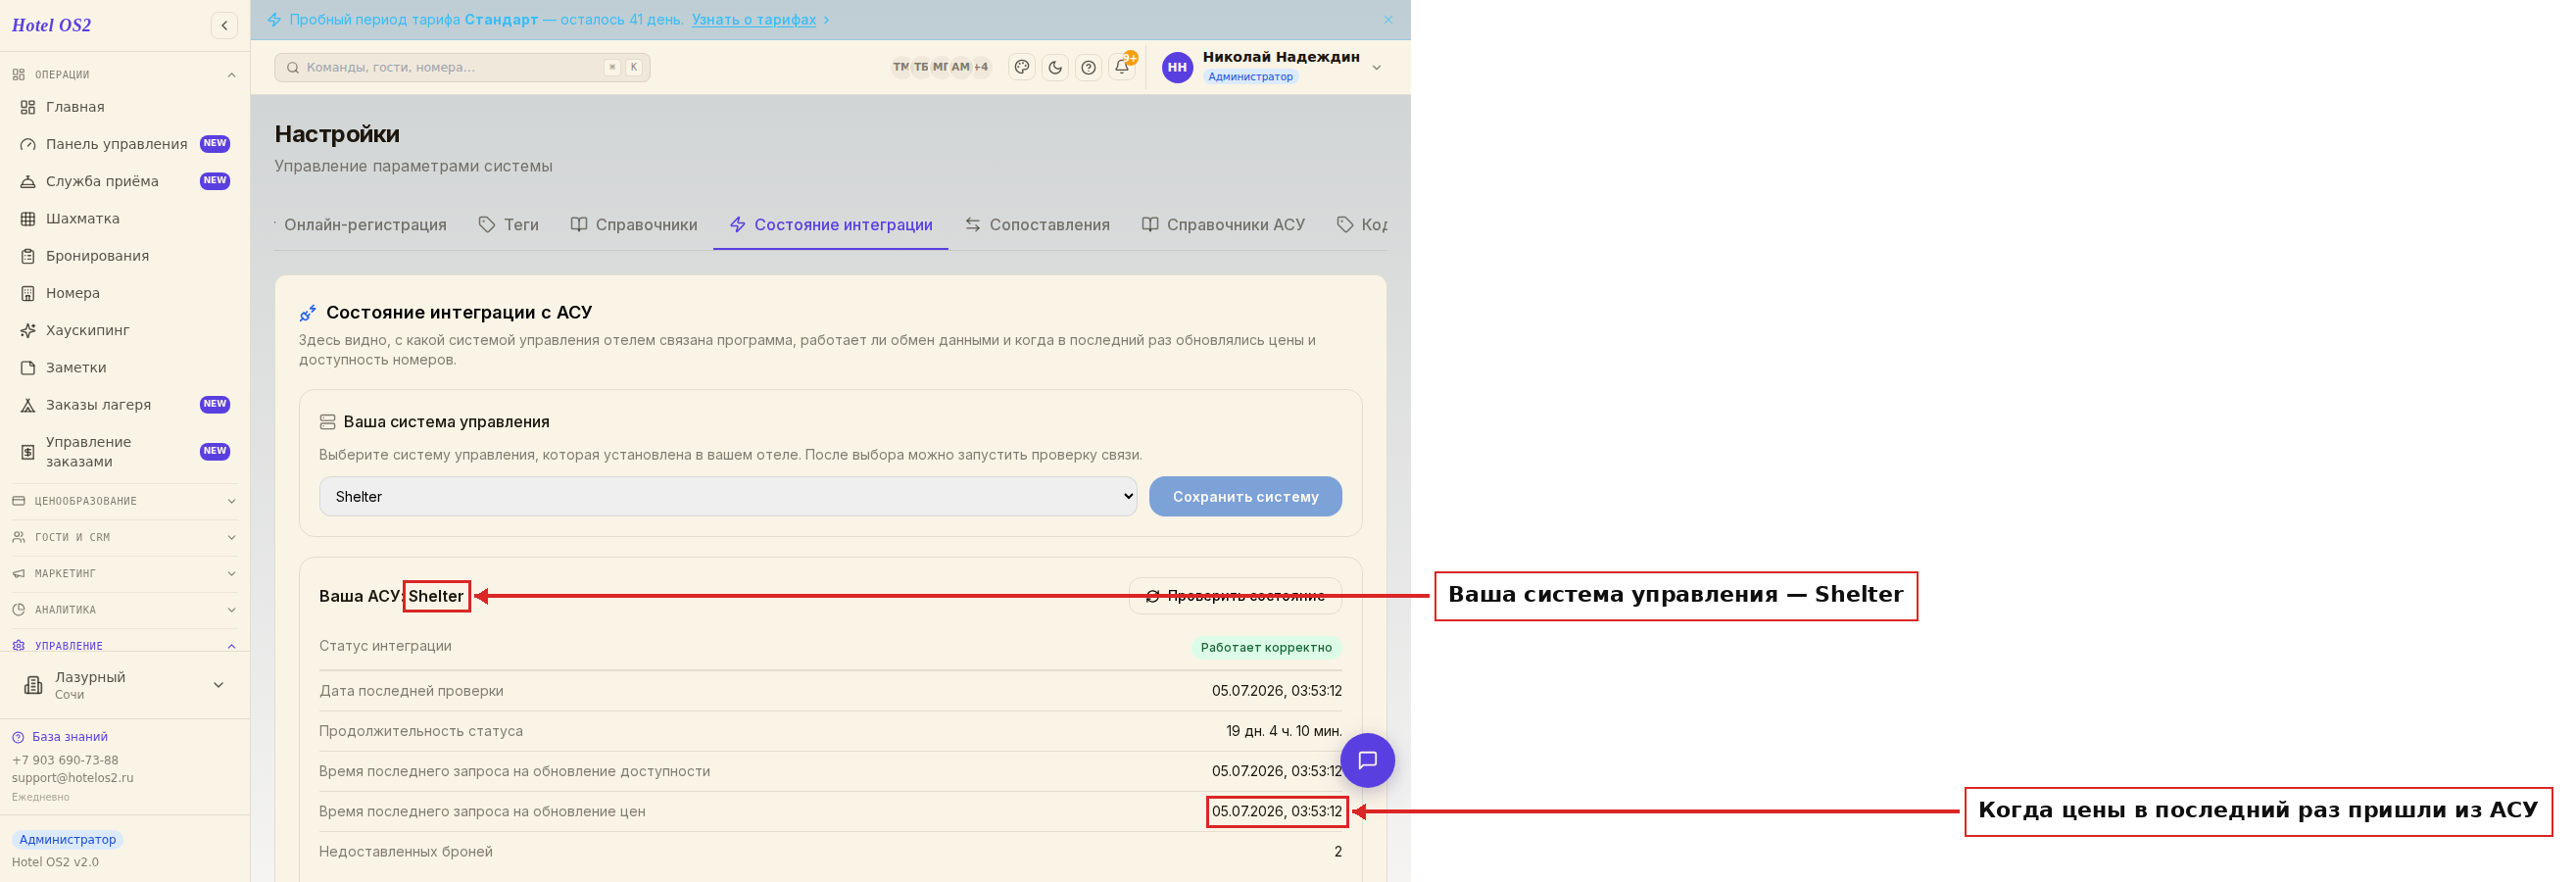
Task: Click the phone number +7 903 690-73-88
Action: [x=65, y=760]
